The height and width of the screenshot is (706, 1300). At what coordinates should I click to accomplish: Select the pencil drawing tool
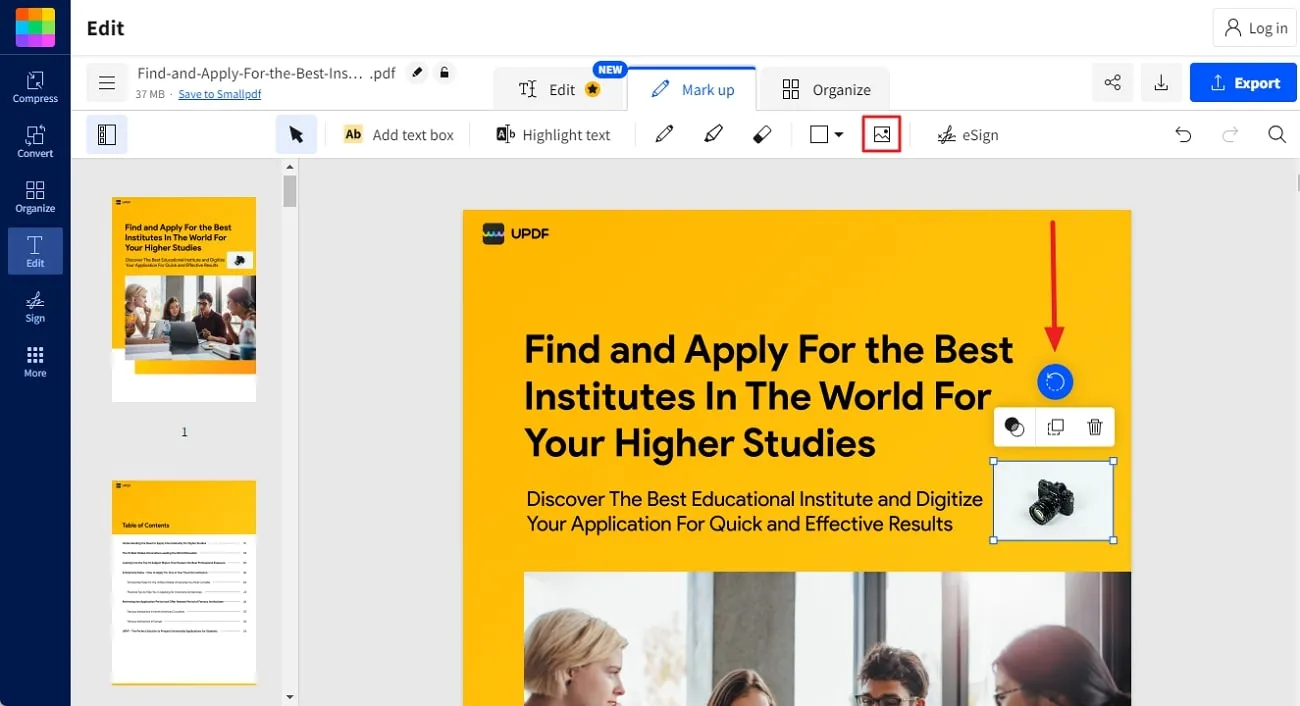663,134
